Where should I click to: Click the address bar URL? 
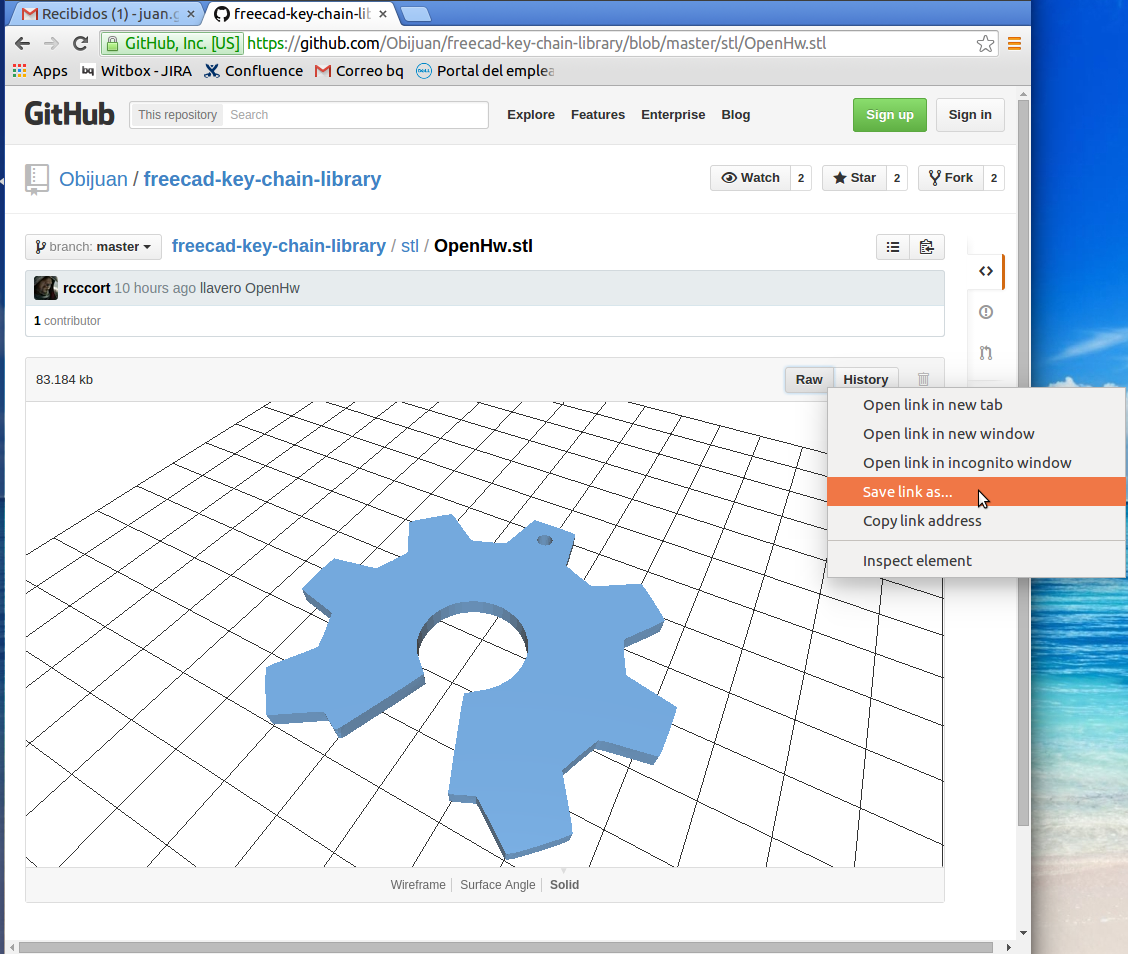click(537, 44)
